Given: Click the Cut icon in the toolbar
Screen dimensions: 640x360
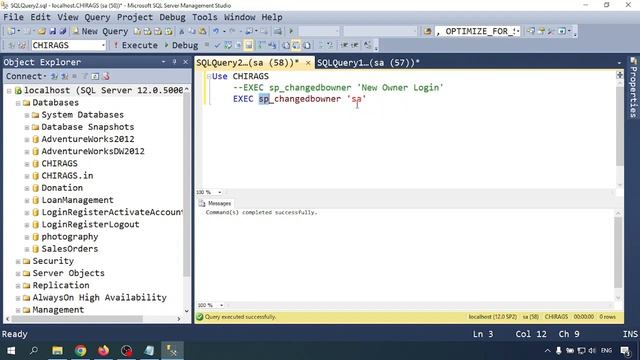Looking at the screenshot, I should coord(182,31).
